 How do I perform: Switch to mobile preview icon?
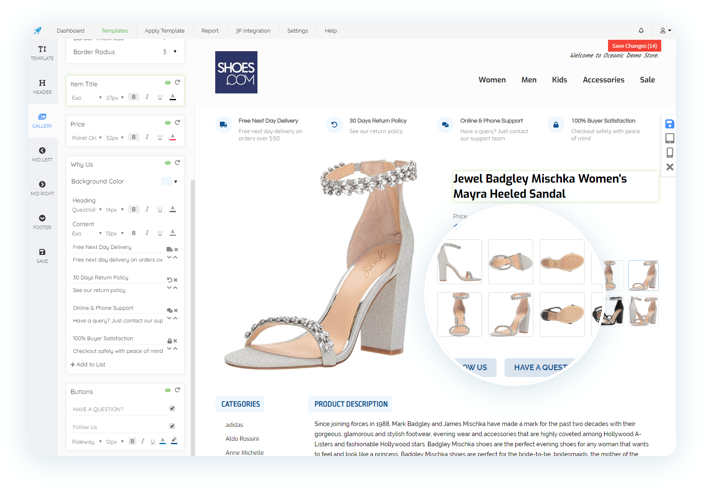669,153
